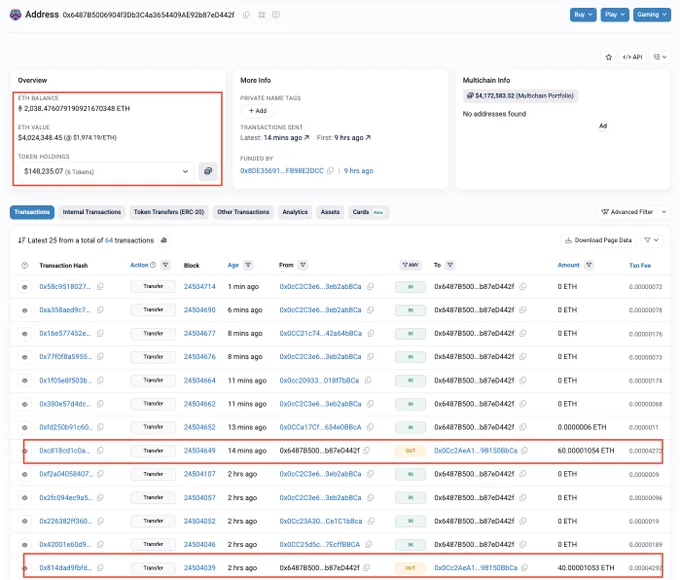680x580 pixels.
Task: Open the Buy dropdown
Action: [583, 15]
